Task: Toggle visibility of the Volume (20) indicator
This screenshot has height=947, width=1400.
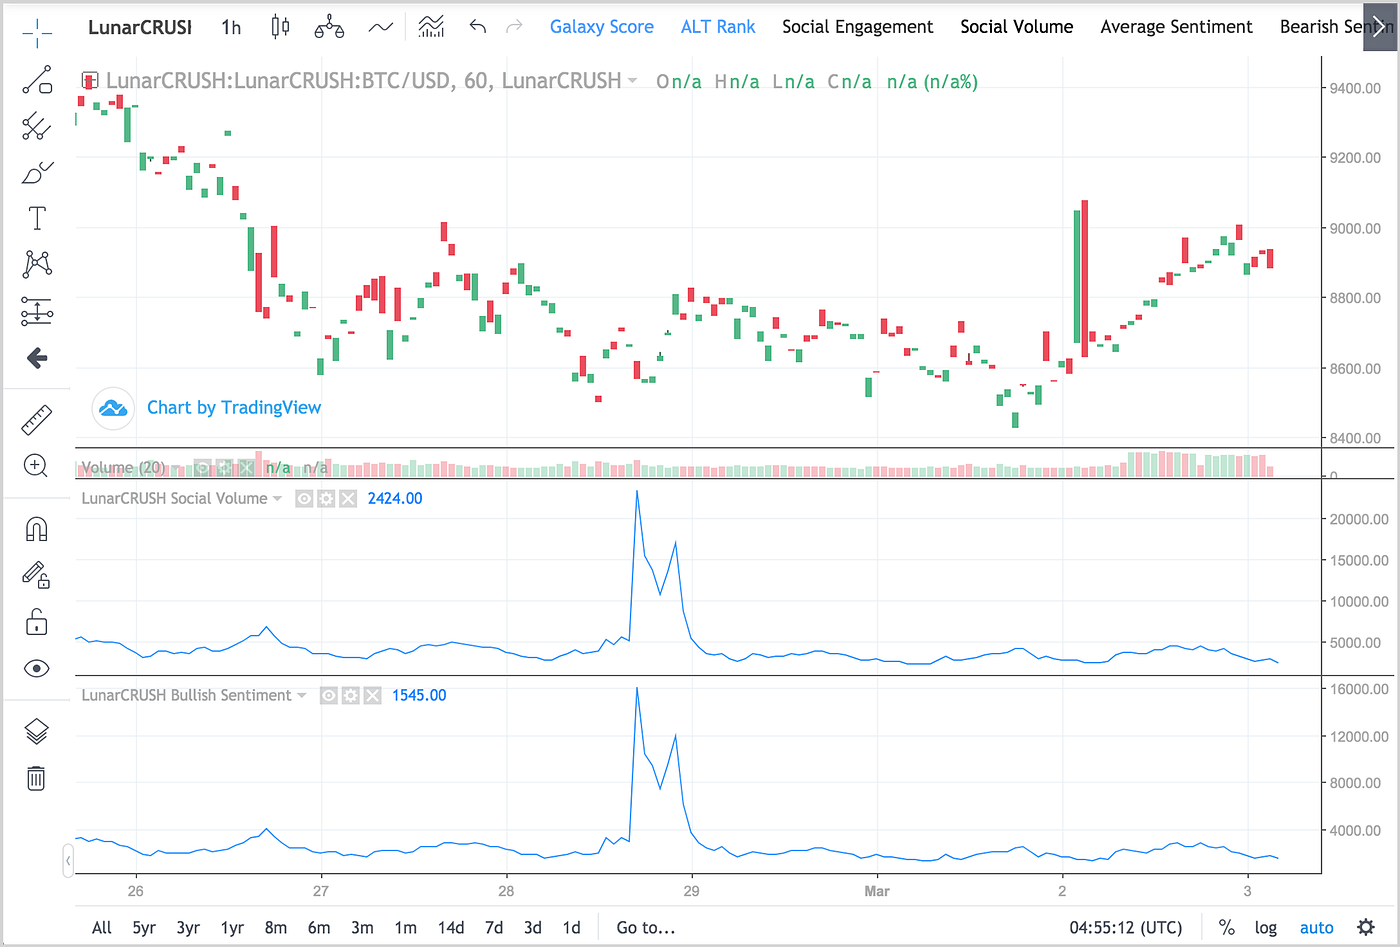Action: [x=203, y=468]
